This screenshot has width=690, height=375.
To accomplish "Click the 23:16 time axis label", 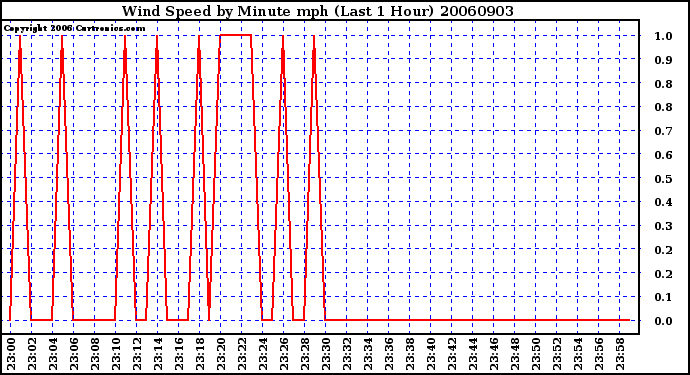I will tap(179, 355).
